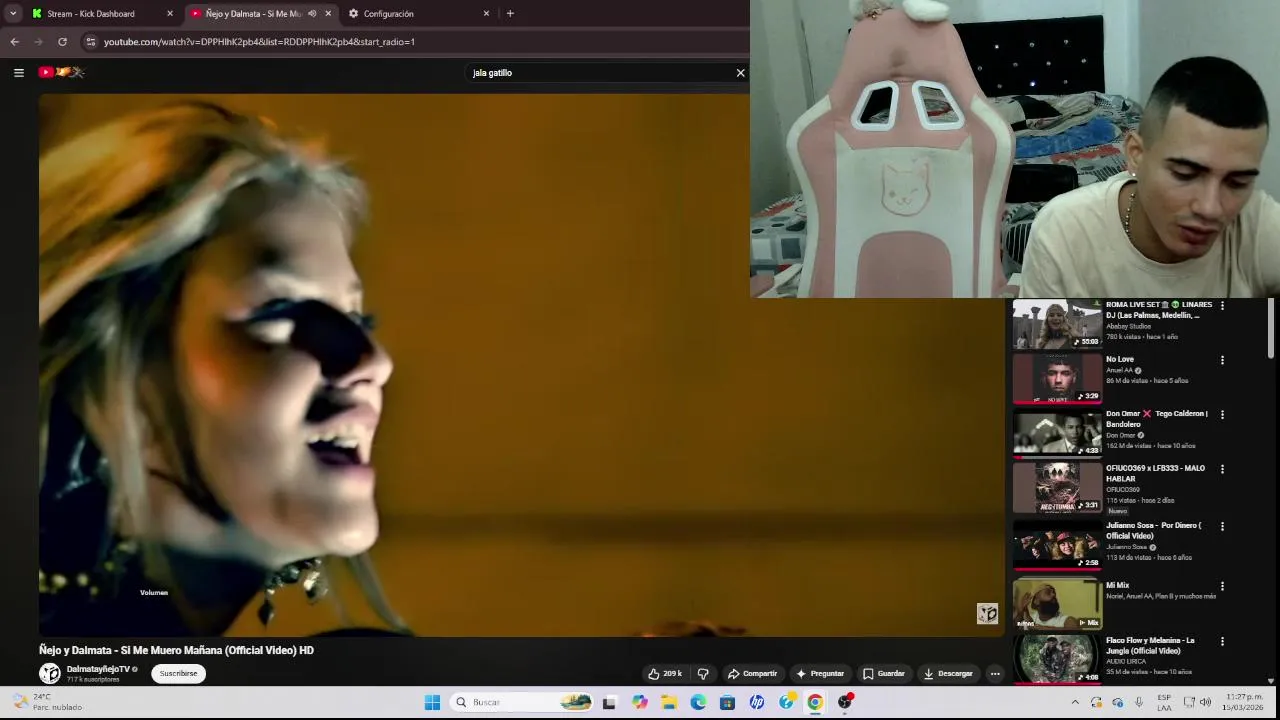Click the sidebar scrollbar of recommendations
This screenshot has height=720, width=1280.
(1272, 330)
